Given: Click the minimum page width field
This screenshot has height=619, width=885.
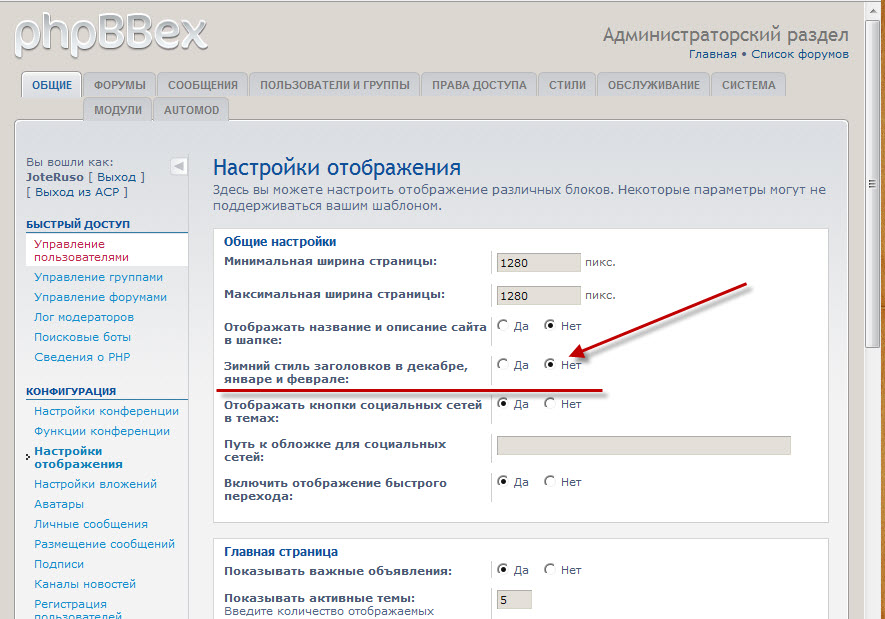Looking at the screenshot, I should (x=538, y=263).
